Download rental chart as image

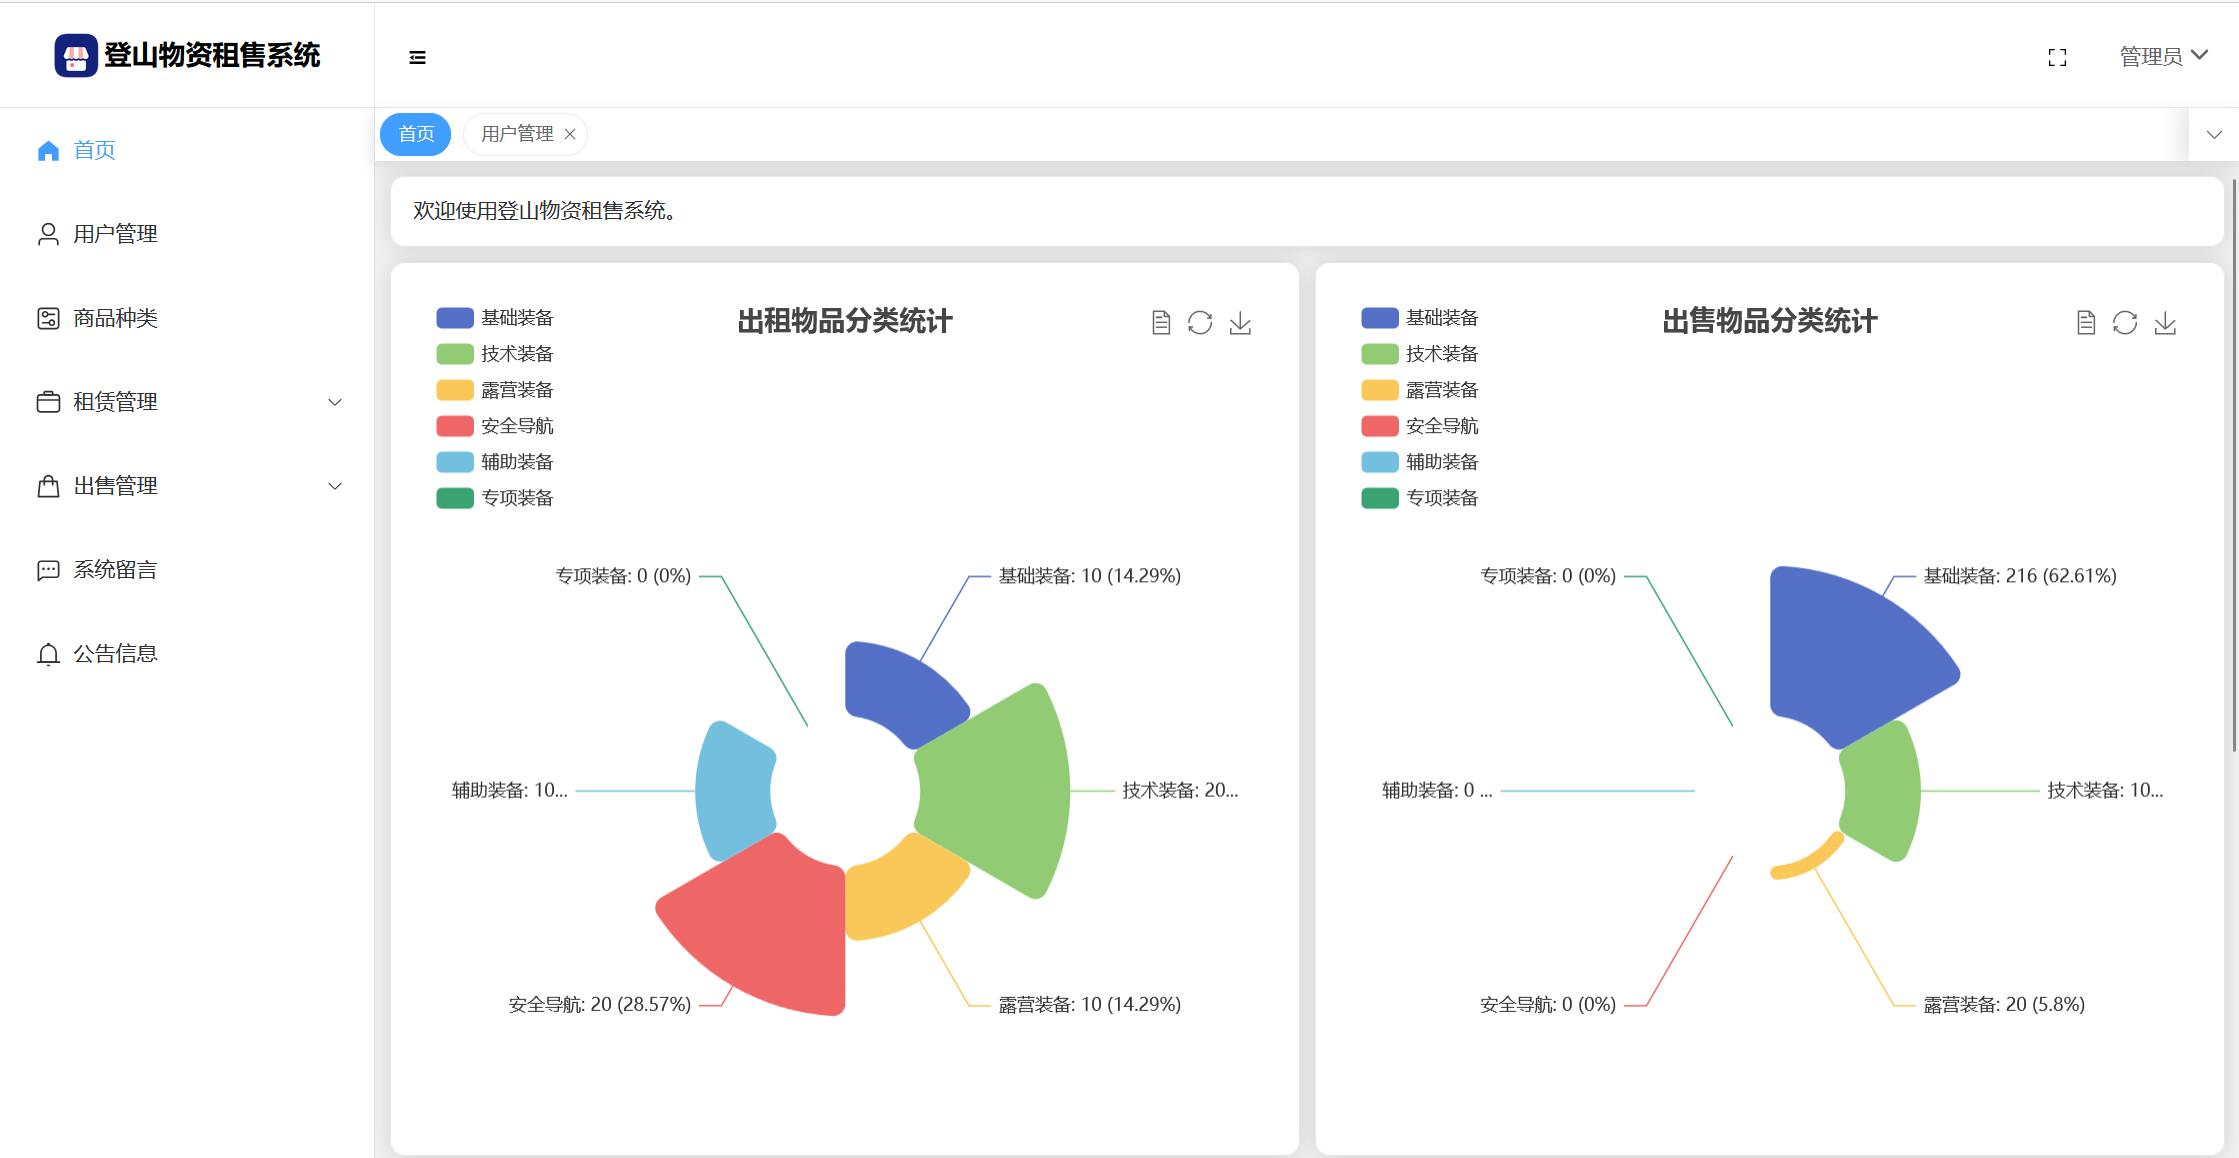click(1240, 323)
